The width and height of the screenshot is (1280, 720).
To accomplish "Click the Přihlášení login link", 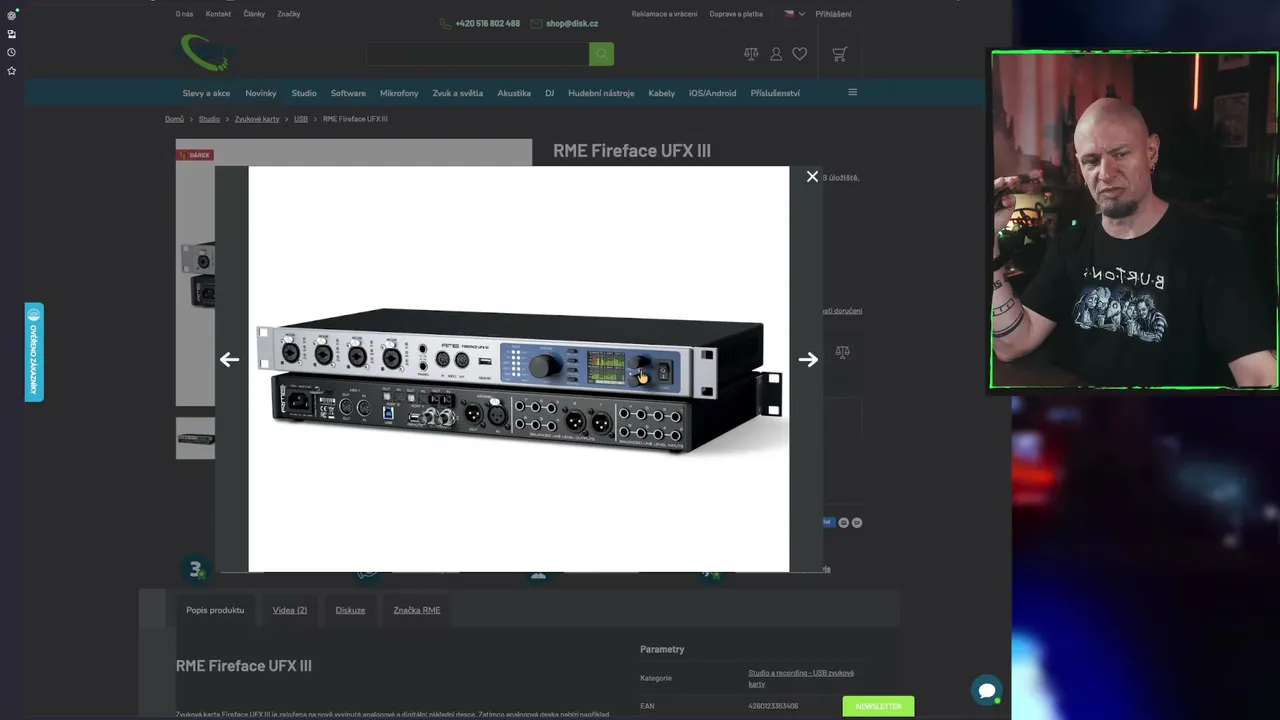I will click(x=834, y=14).
